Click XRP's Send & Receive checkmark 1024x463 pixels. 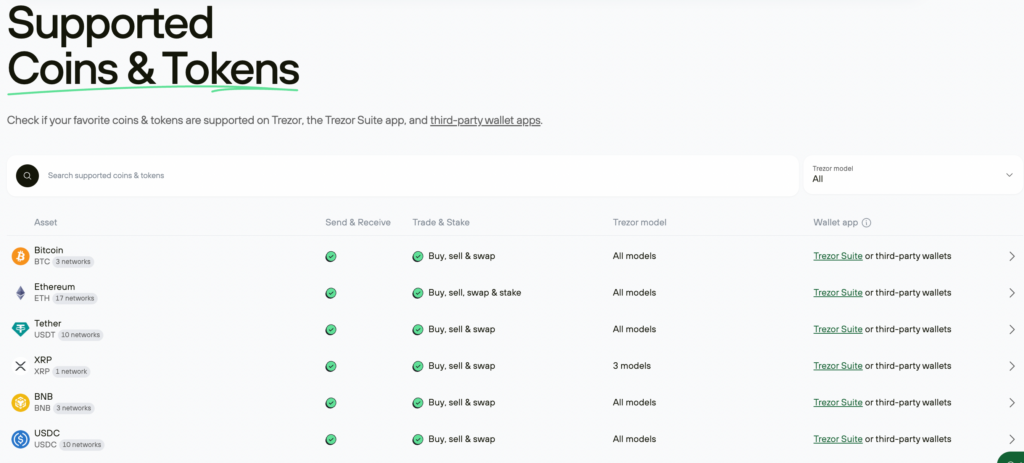[x=331, y=366]
